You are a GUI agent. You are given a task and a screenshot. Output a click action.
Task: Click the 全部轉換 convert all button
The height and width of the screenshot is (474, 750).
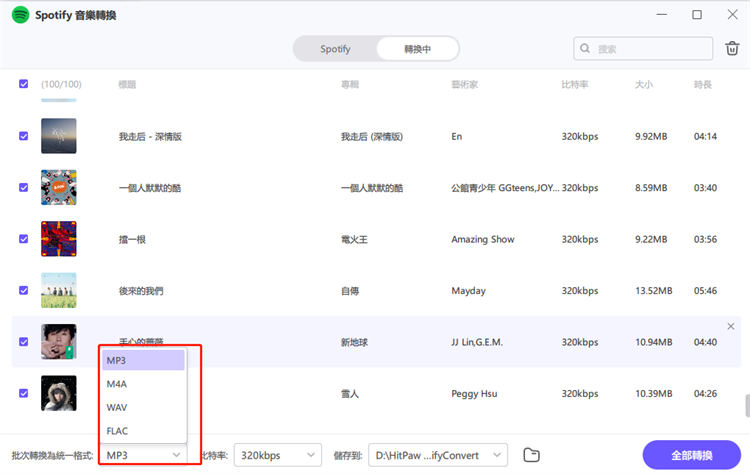(x=692, y=455)
